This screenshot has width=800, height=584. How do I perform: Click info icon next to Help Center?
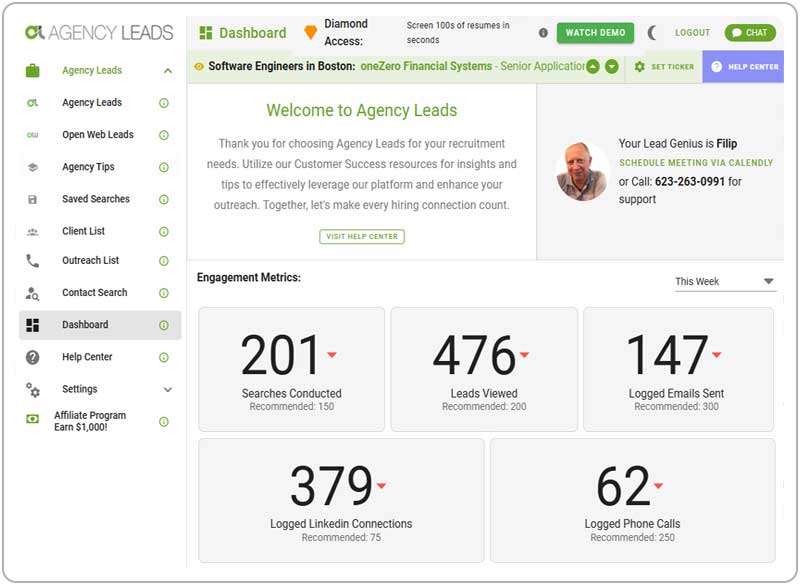pyautogui.click(x=164, y=358)
